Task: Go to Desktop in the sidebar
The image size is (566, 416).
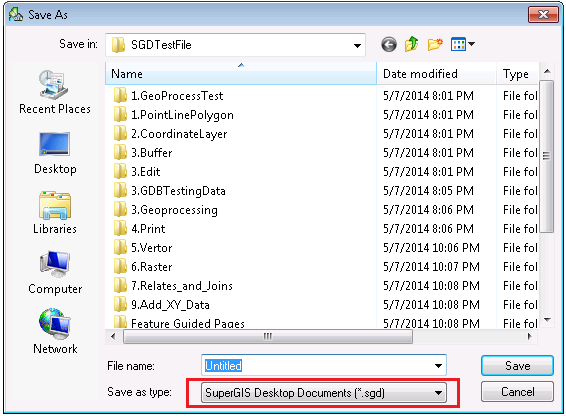Action: [55, 153]
